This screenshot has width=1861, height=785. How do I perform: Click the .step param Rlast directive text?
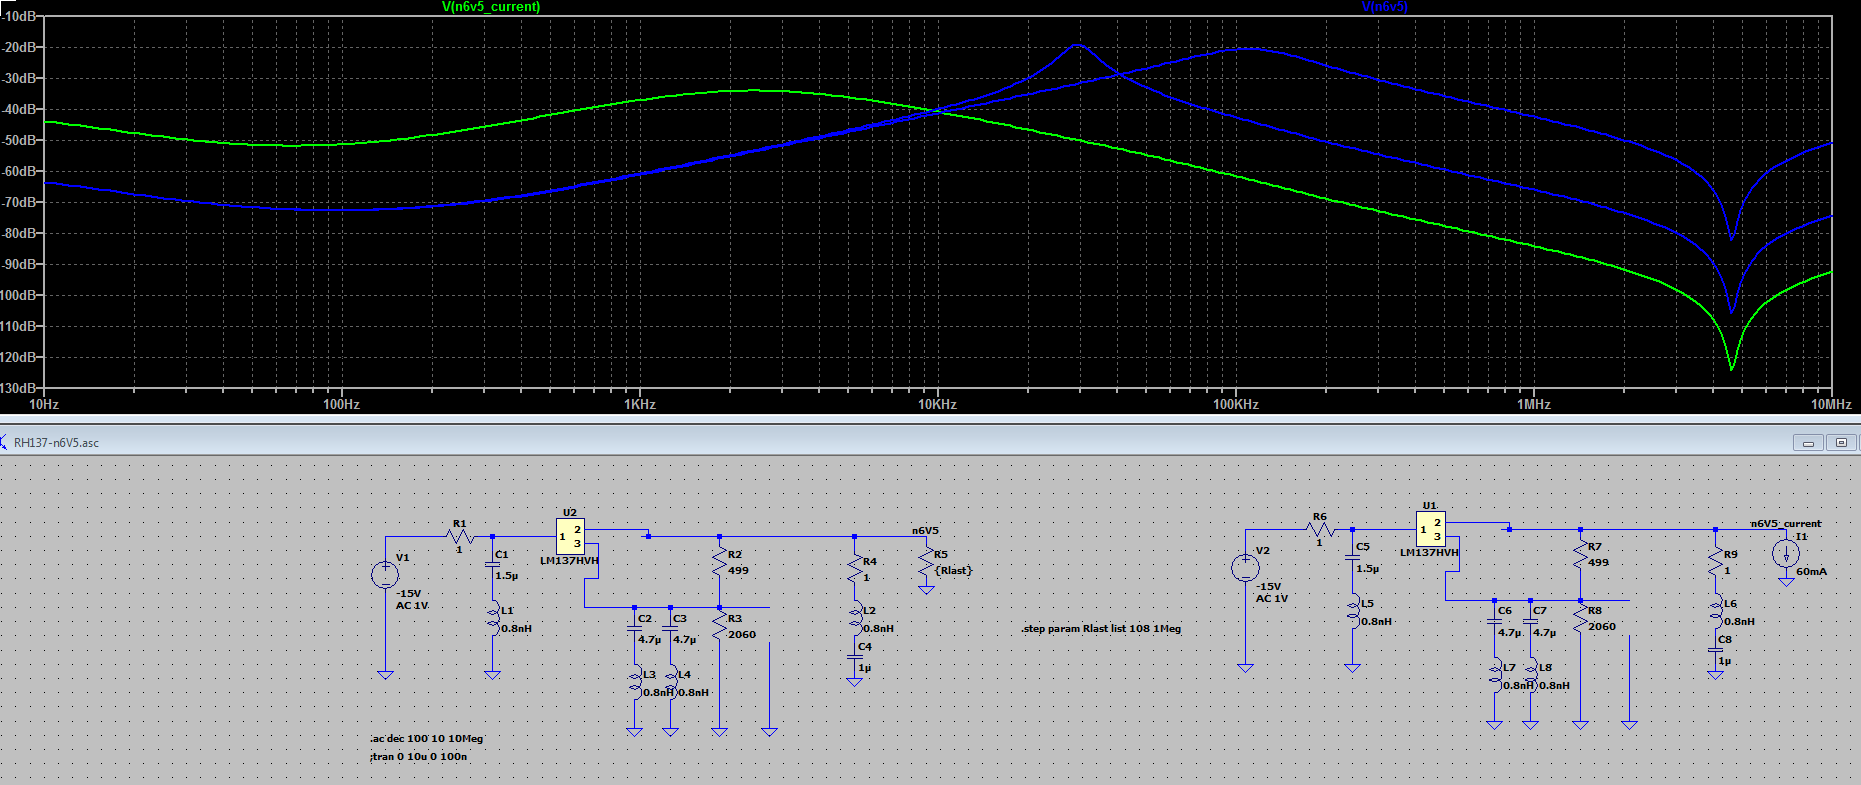pos(1101,629)
